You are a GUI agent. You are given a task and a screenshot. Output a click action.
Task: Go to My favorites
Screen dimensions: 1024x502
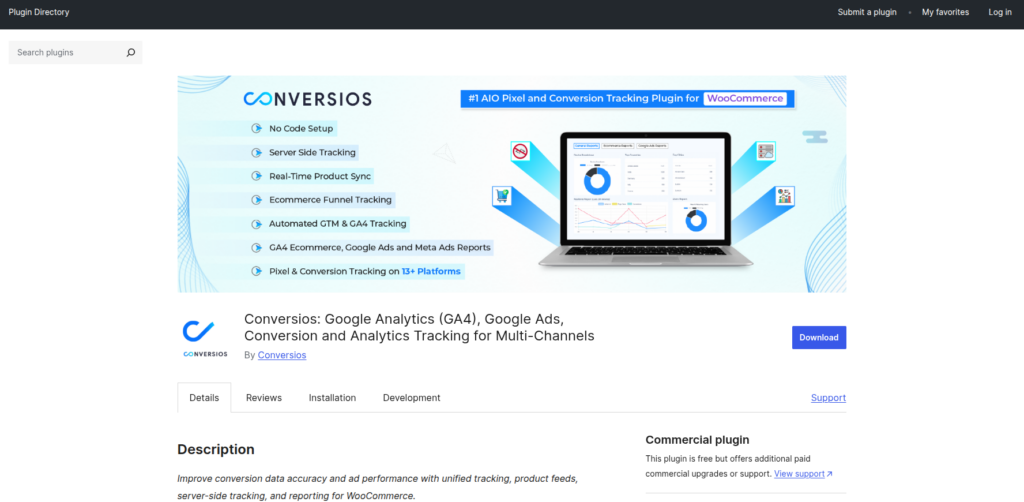pos(945,12)
